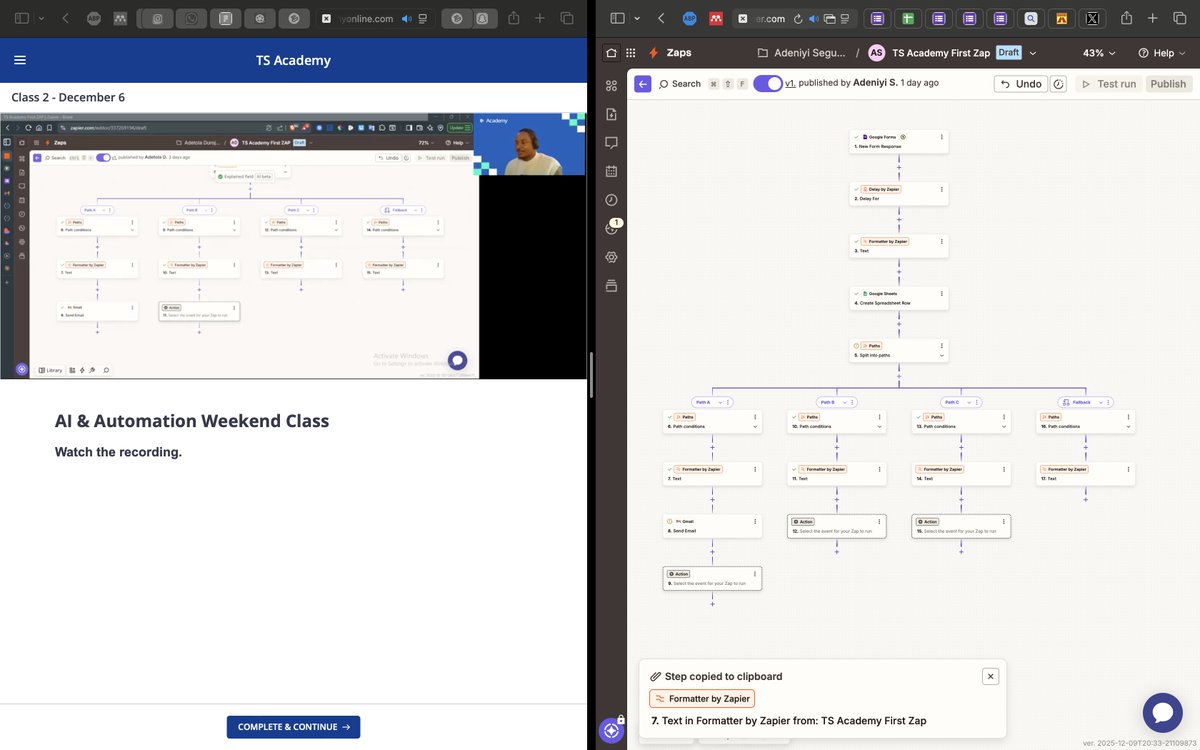The width and height of the screenshot is (1200, 750).
Task: Open the history clock icon in Zapier sidebar
Action: [612, 200]
